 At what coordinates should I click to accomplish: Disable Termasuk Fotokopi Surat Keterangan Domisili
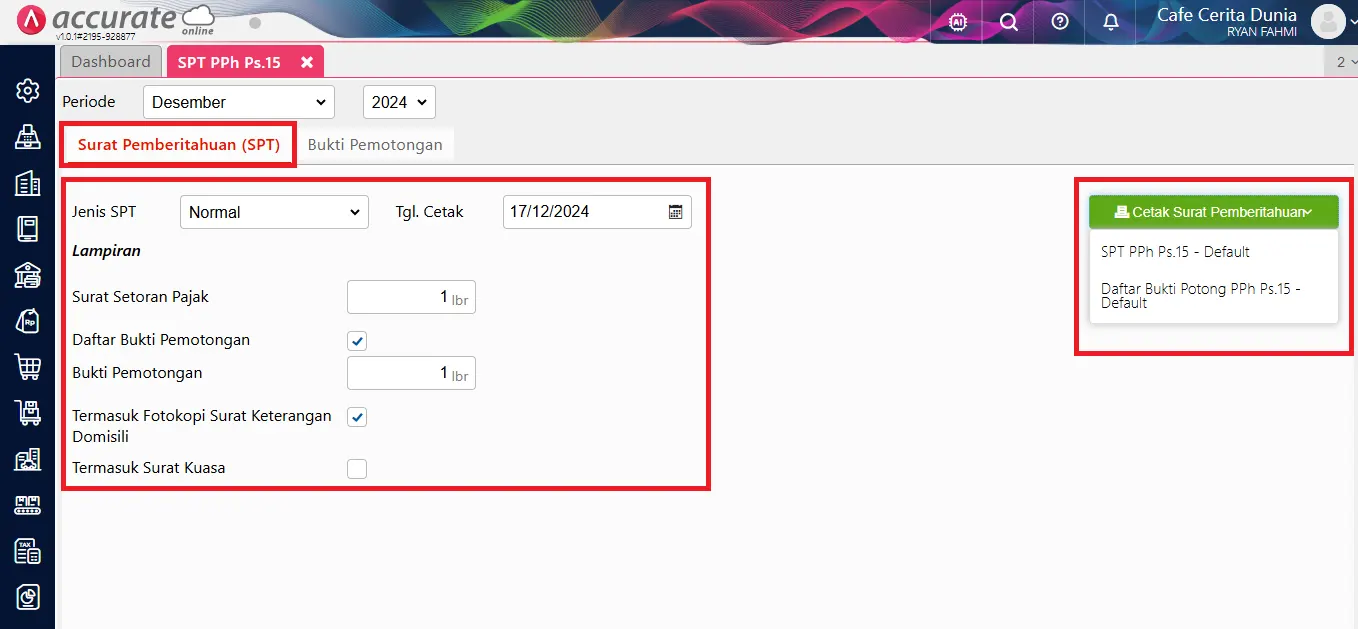pyautogui.click(x=357, y=417)
